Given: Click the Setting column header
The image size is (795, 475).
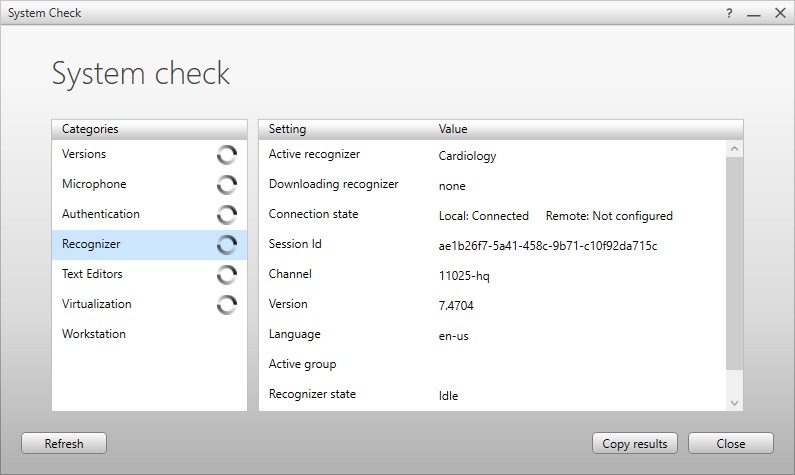Looking at the screenshot, I should [288, 129].
